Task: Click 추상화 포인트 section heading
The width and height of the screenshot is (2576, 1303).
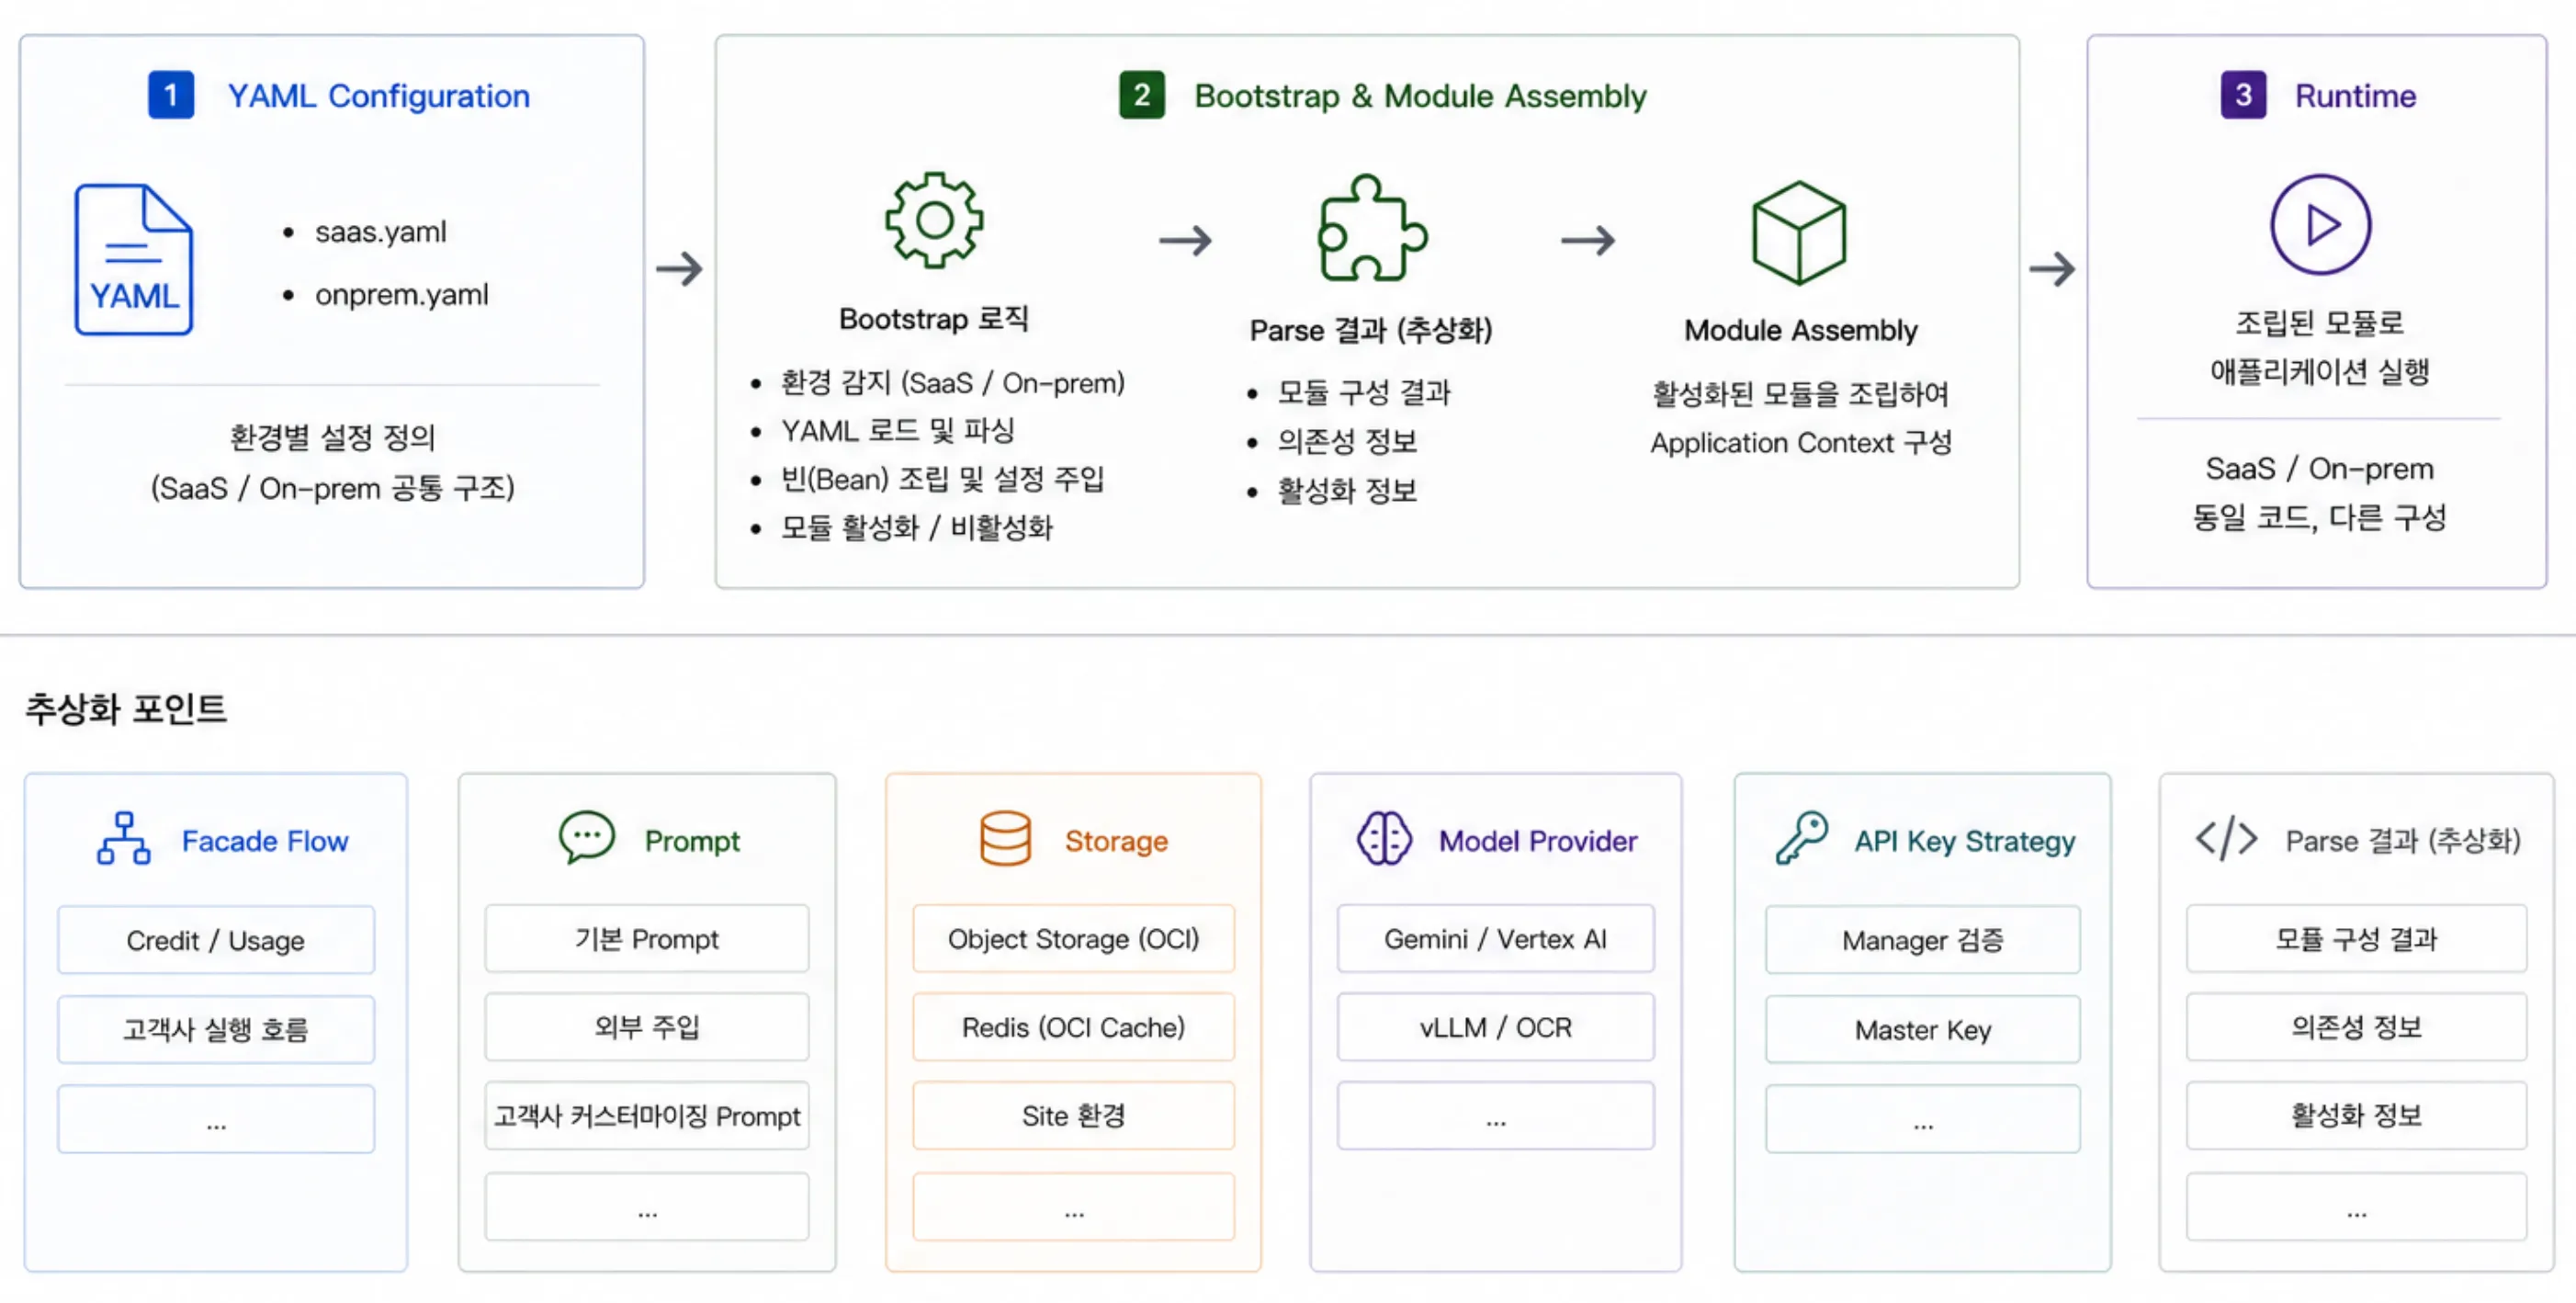Action: (x=125, y=709)
